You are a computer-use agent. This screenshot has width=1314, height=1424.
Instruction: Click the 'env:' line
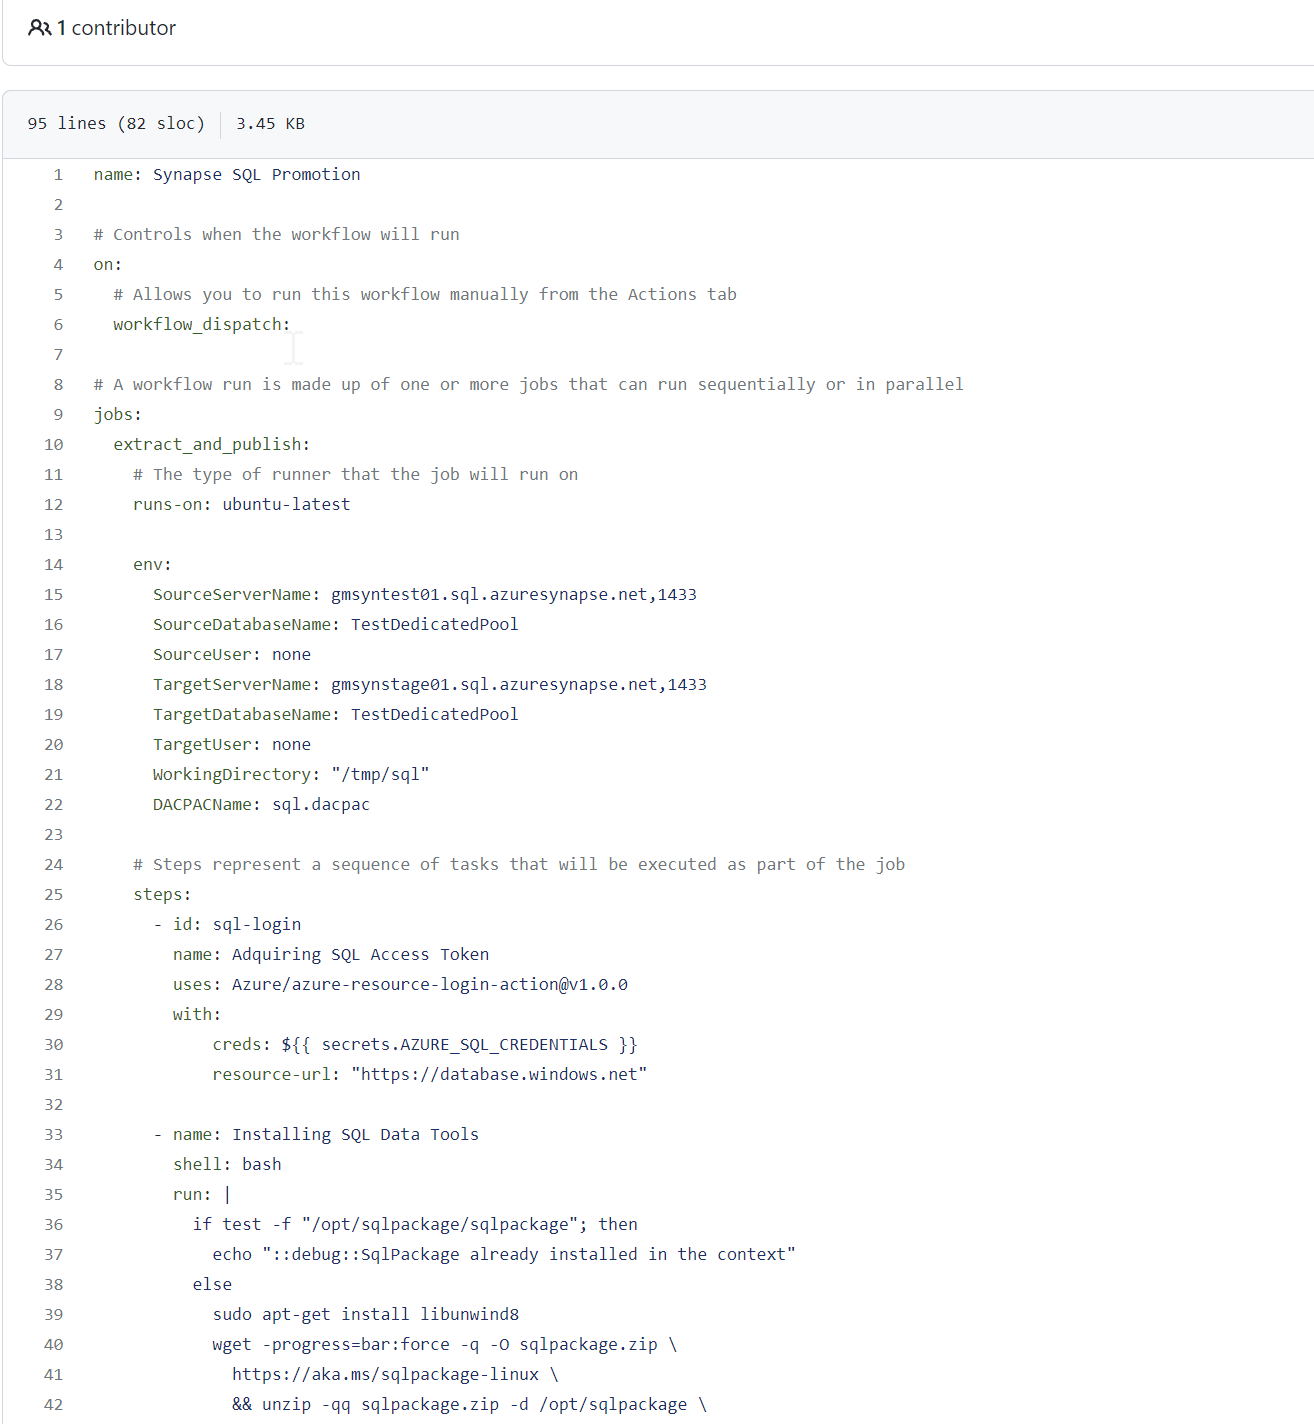pos(153,565)
